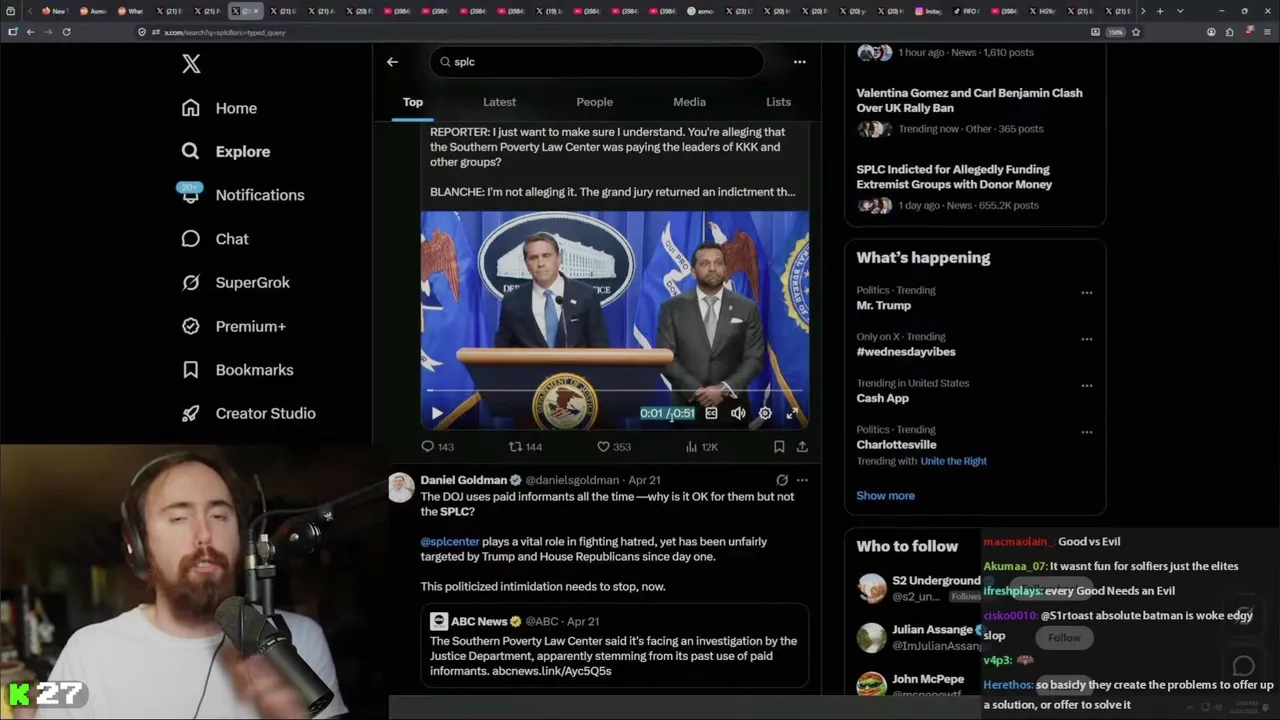Click the Chat bubble icon in sidebar

[x=191, y=239]
